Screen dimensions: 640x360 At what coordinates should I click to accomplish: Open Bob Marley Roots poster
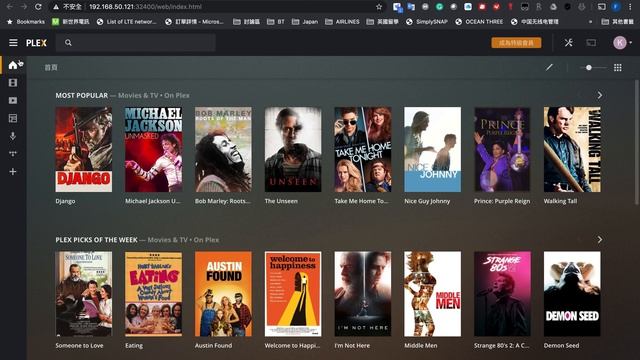[223, 149]
